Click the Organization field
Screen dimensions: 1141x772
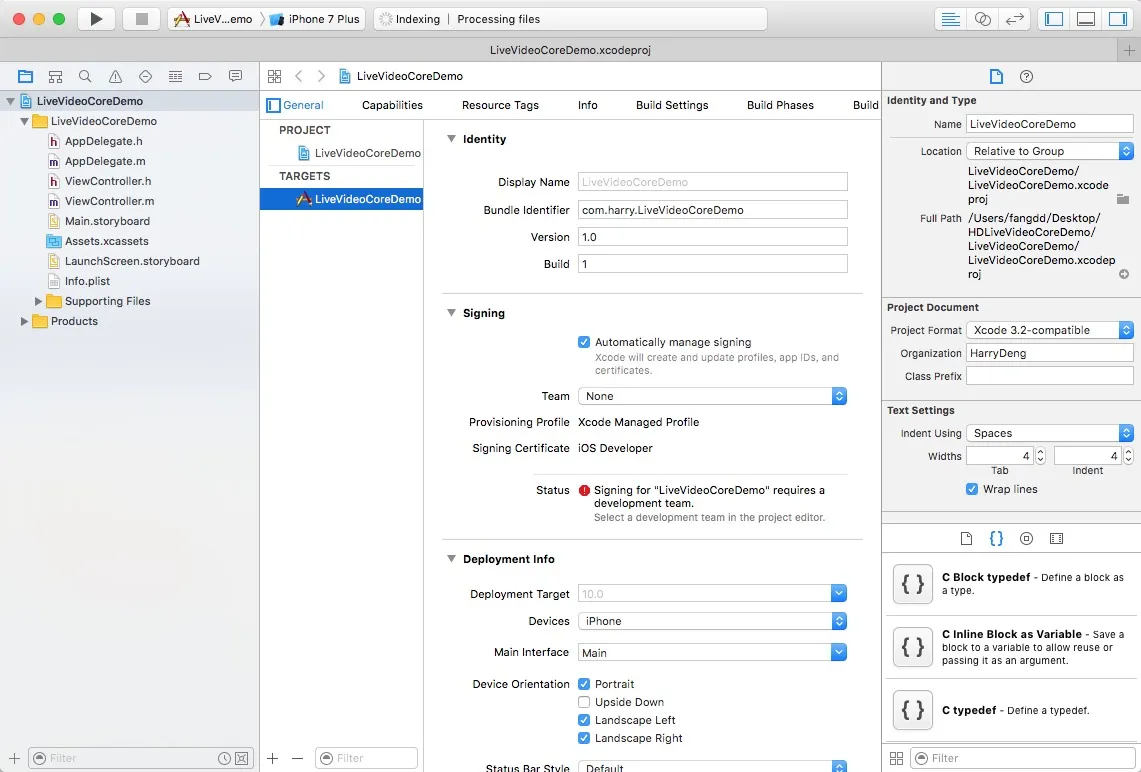[1049, 353]
